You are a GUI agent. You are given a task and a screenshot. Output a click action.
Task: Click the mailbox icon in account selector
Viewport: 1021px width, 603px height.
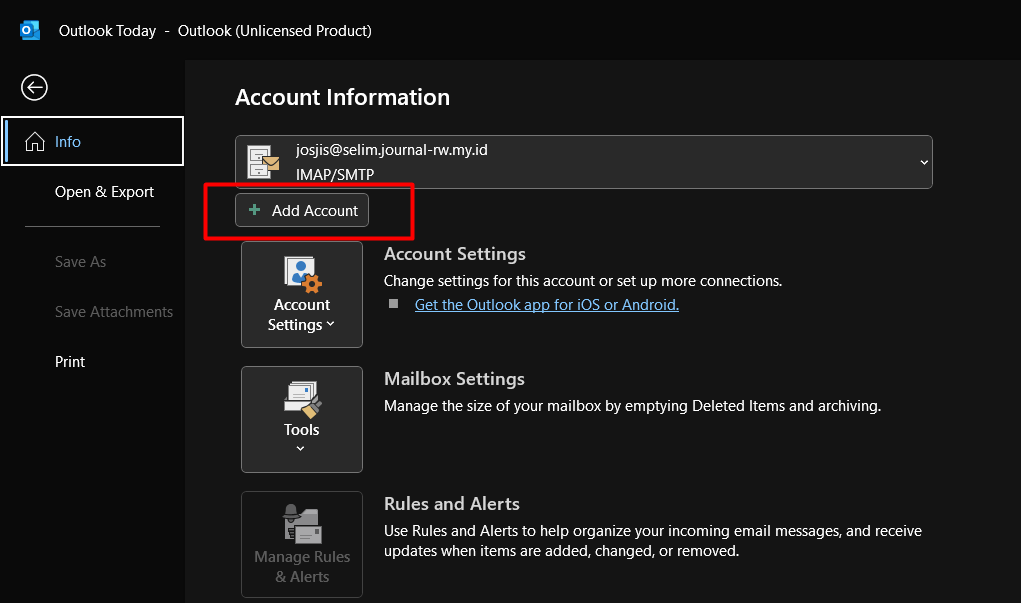point(263,162)
